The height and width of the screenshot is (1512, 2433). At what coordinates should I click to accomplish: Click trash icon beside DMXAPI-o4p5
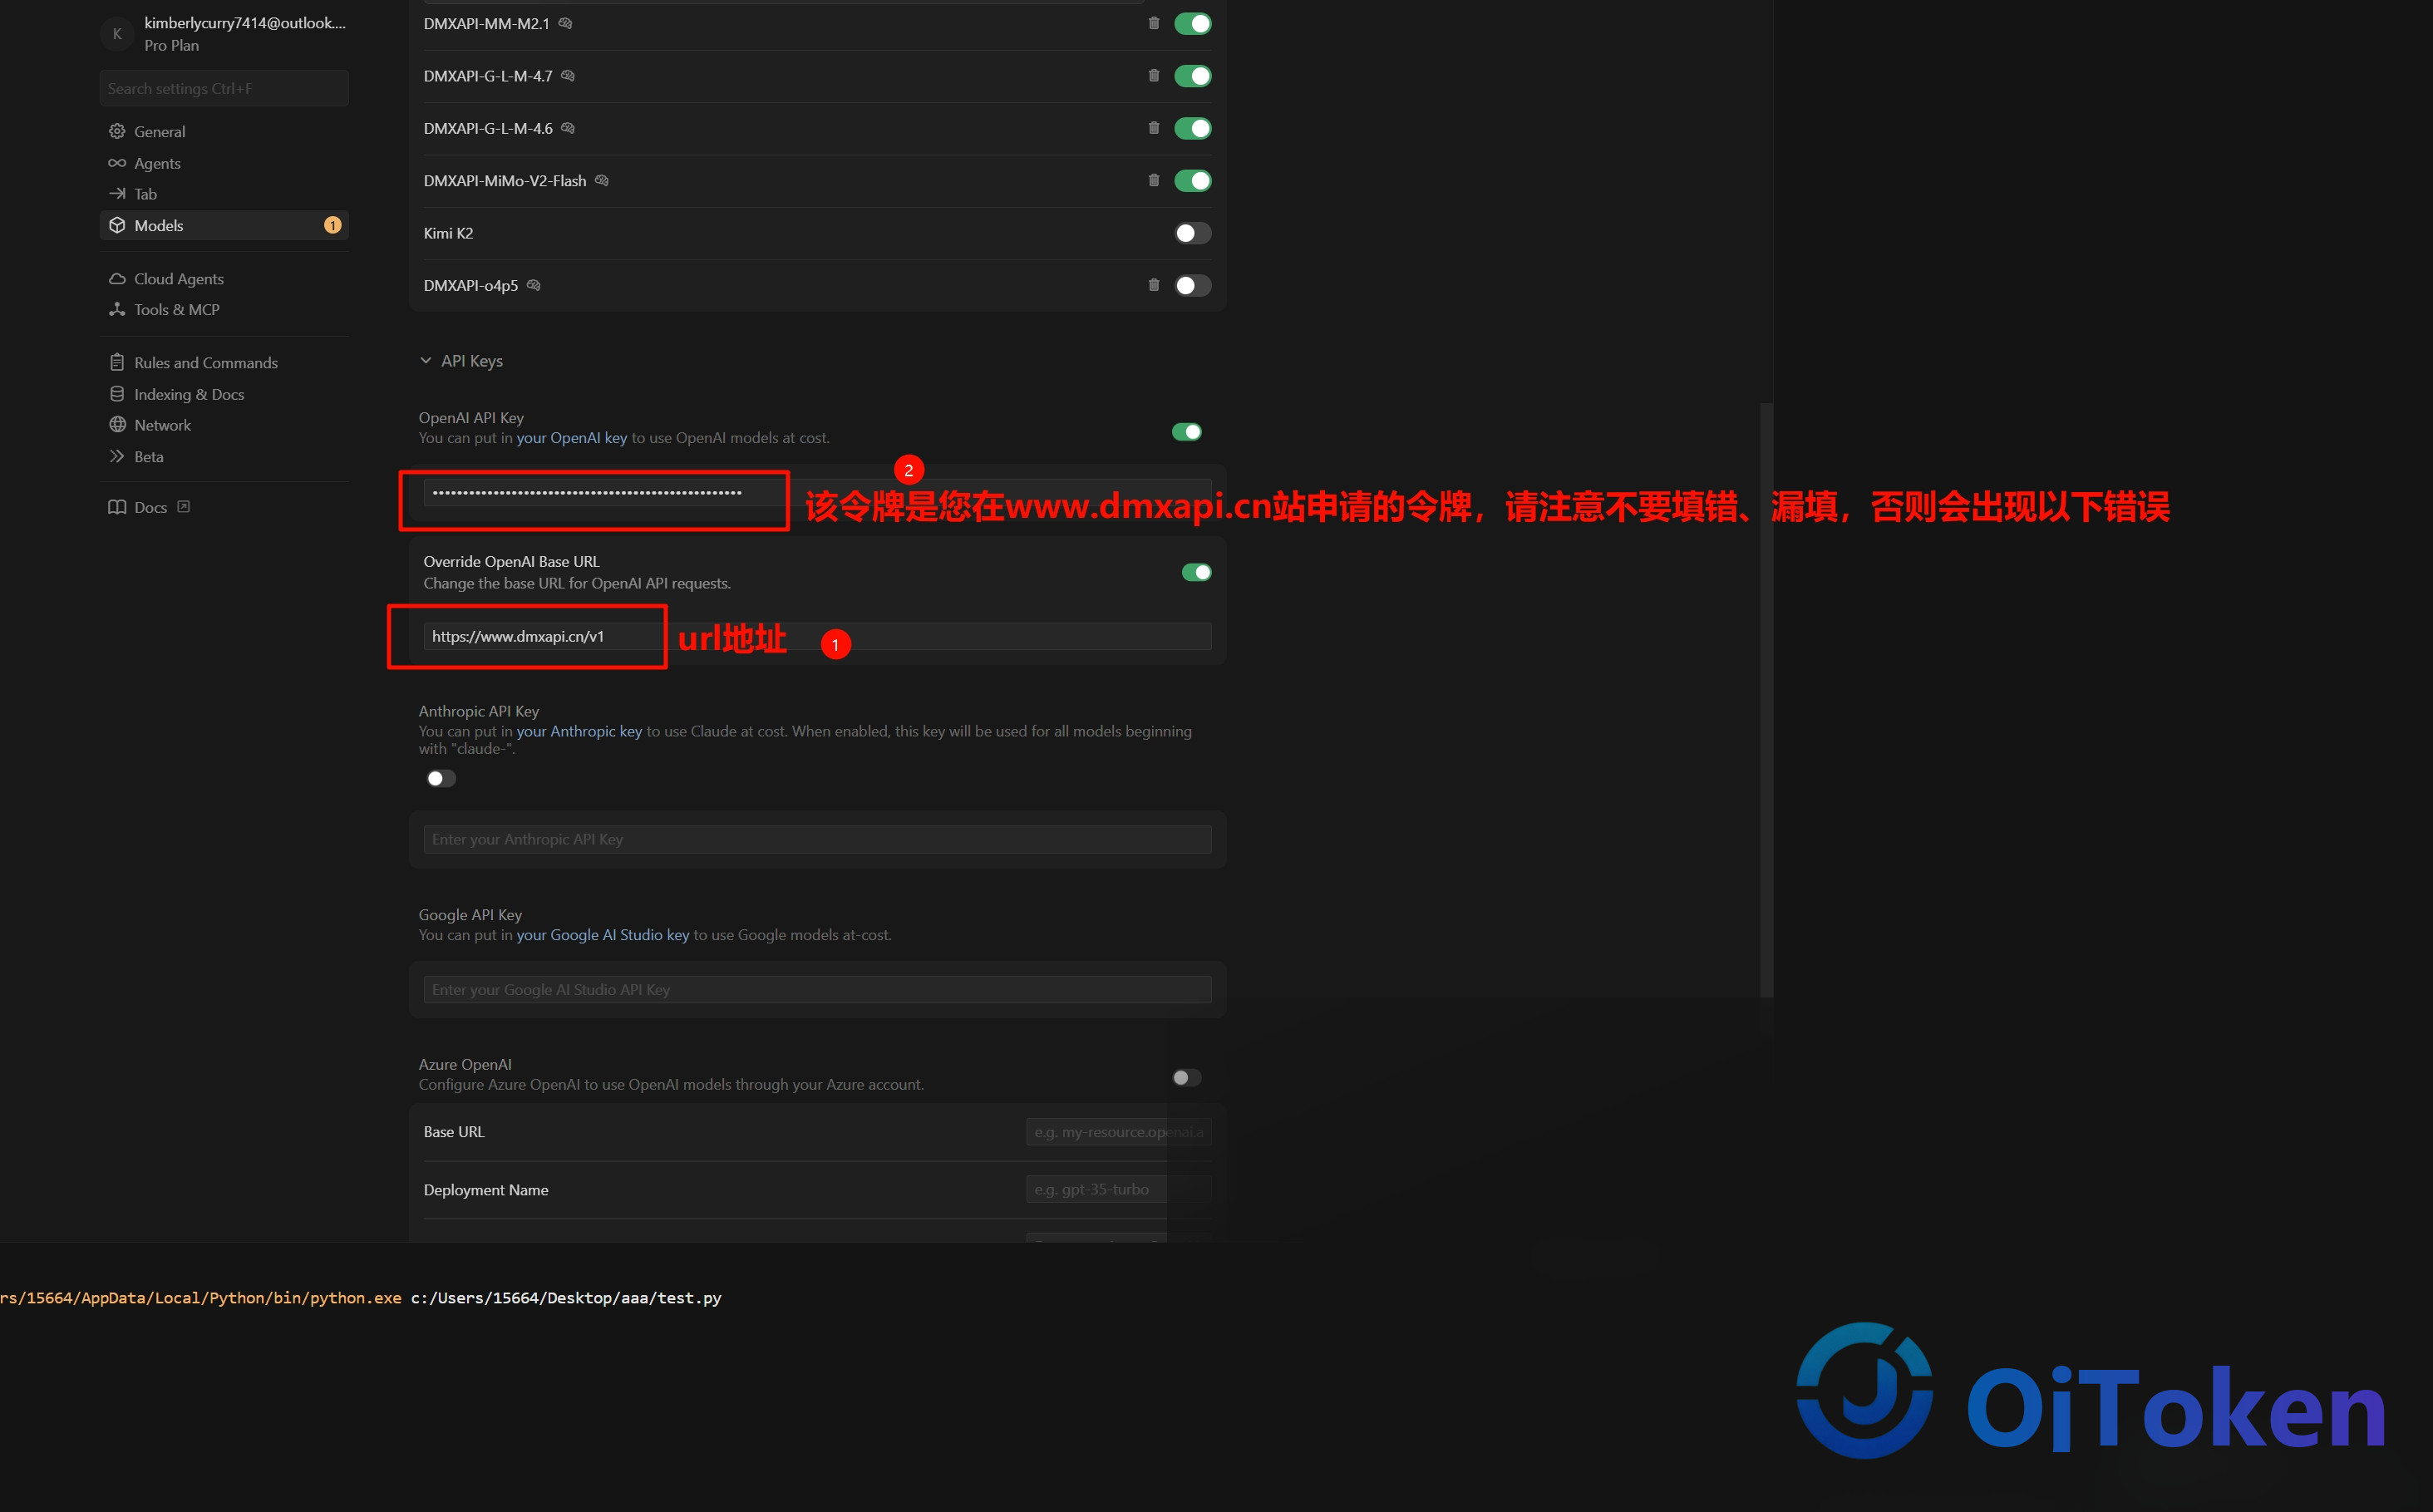(1153, 285)
